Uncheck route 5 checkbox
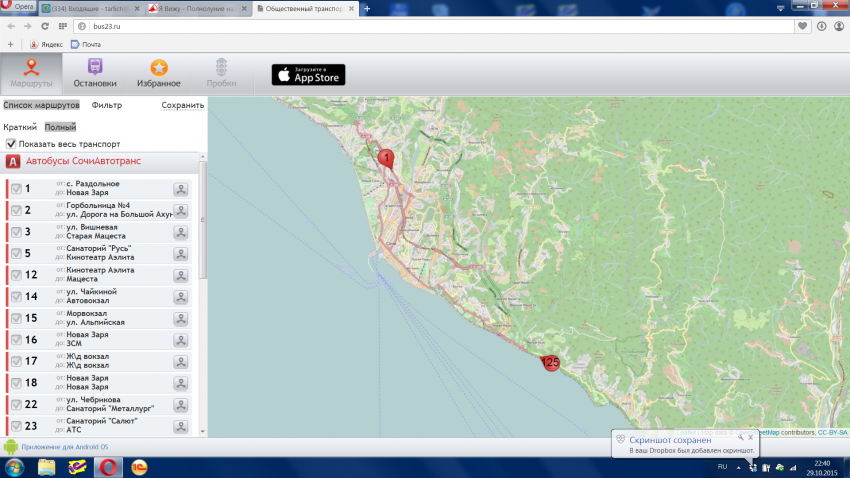The height and width of the screenshot is (478, 850). pyautogui.click(x=16, y=254)
